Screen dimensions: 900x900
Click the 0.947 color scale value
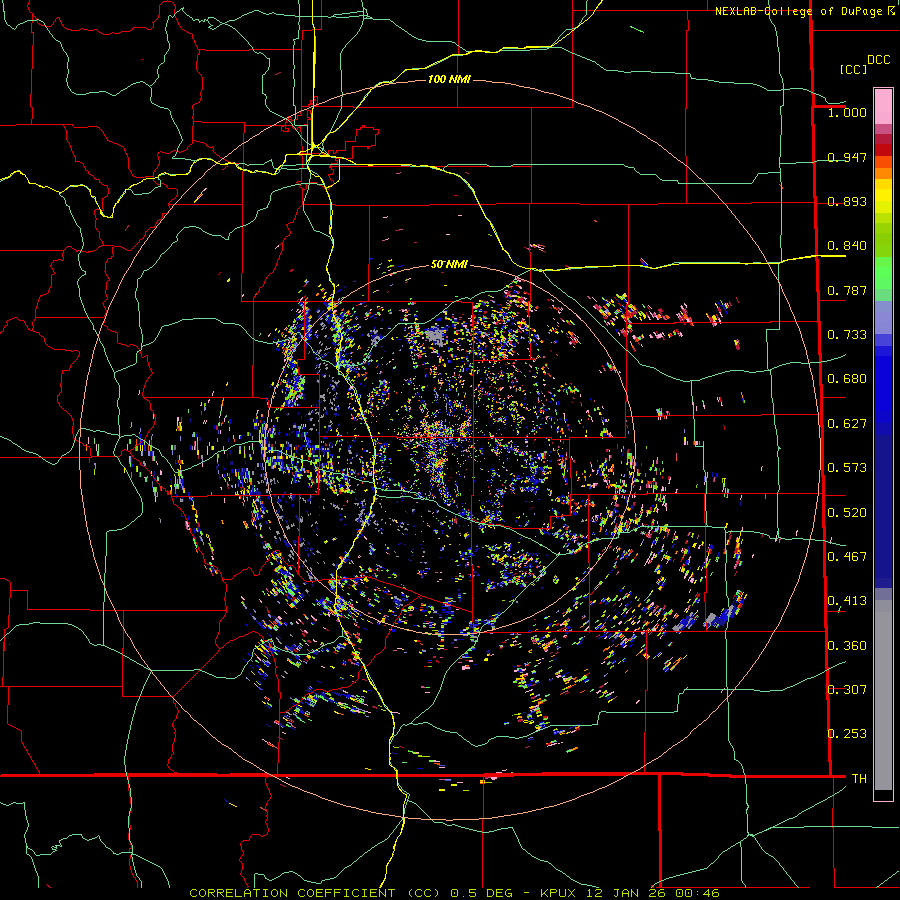pos(847,158)
